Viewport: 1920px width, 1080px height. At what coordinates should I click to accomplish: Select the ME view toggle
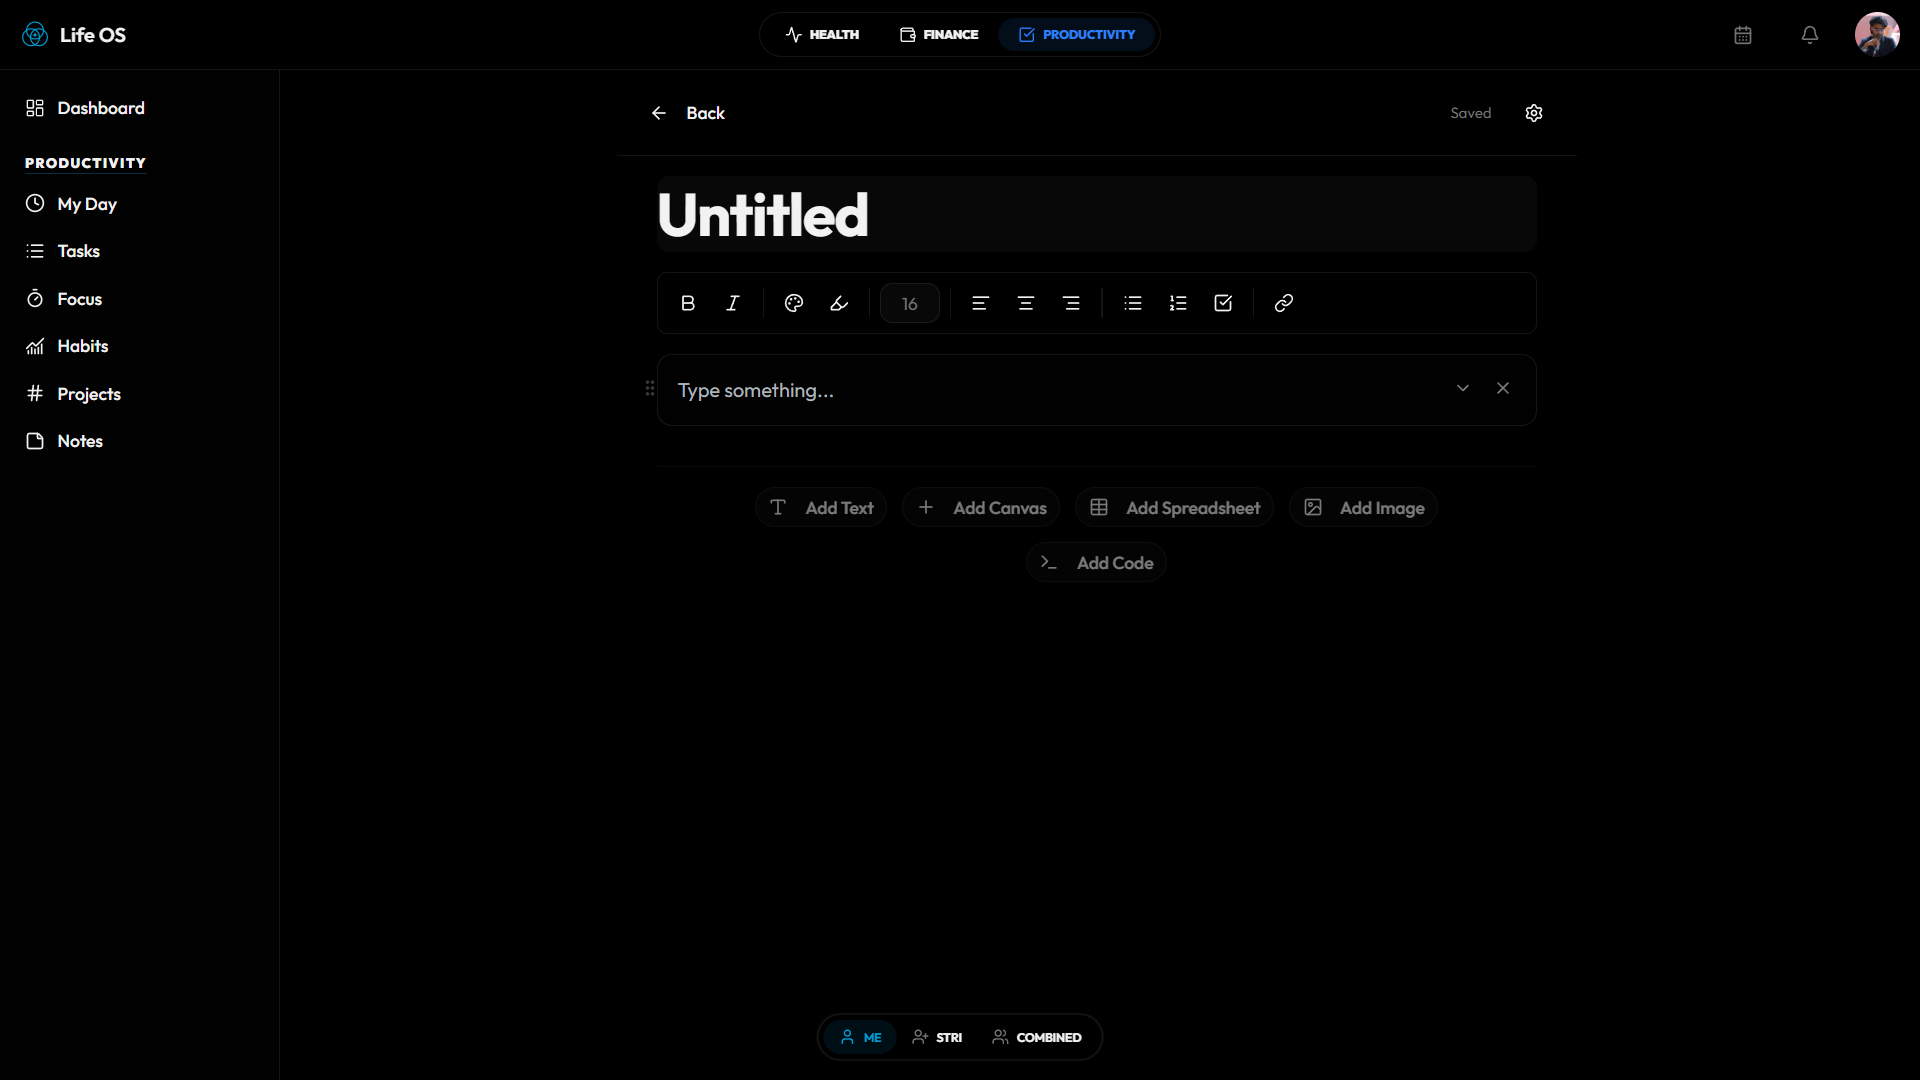click(x=860, y=1038)
